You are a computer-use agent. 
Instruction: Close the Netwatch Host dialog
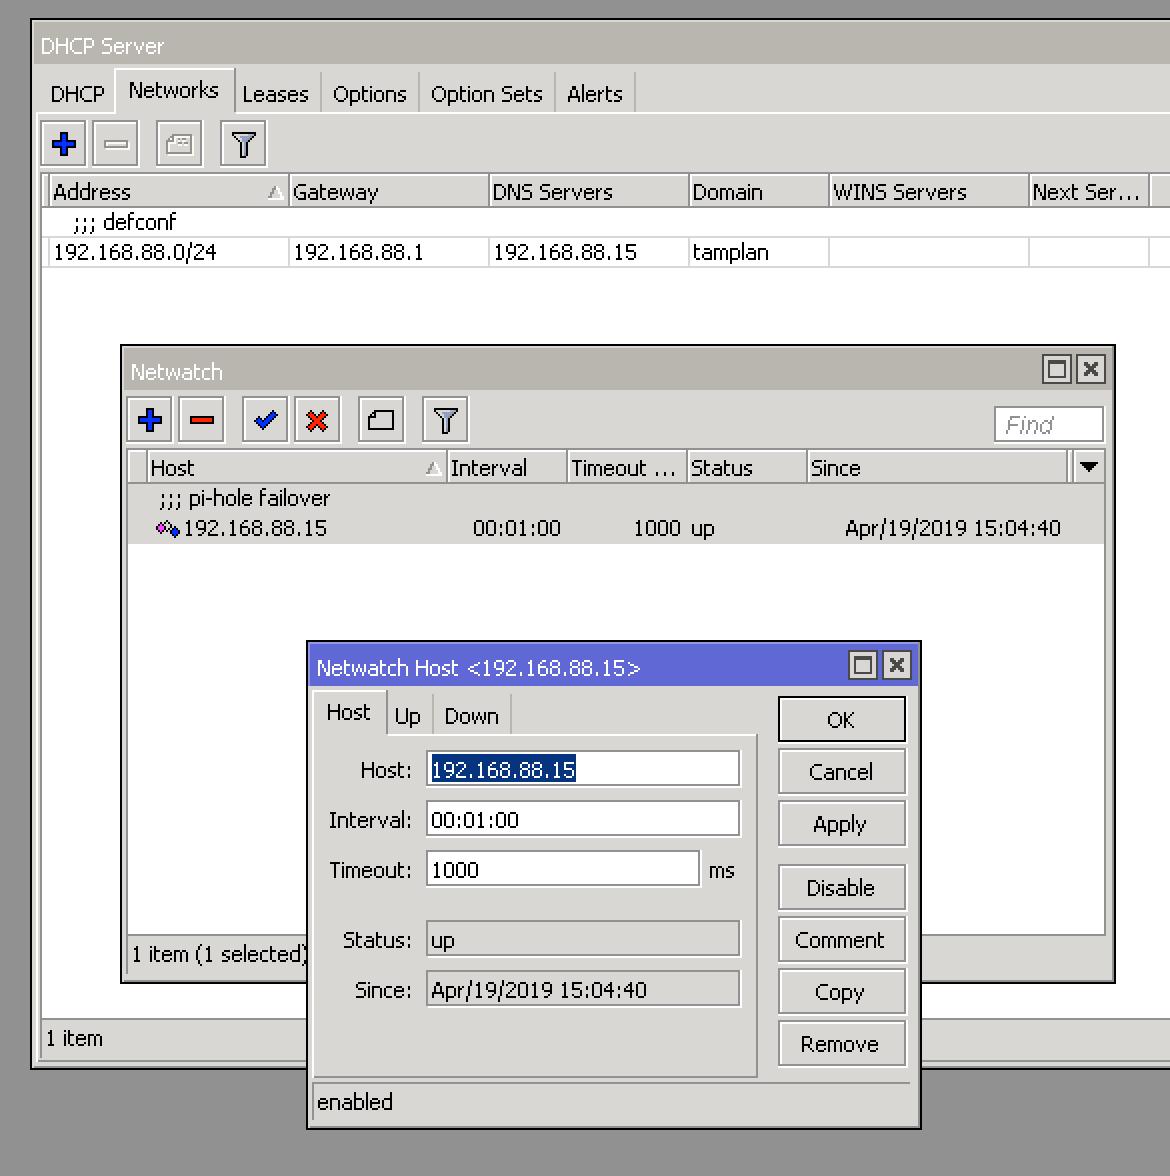coord(896,665)
